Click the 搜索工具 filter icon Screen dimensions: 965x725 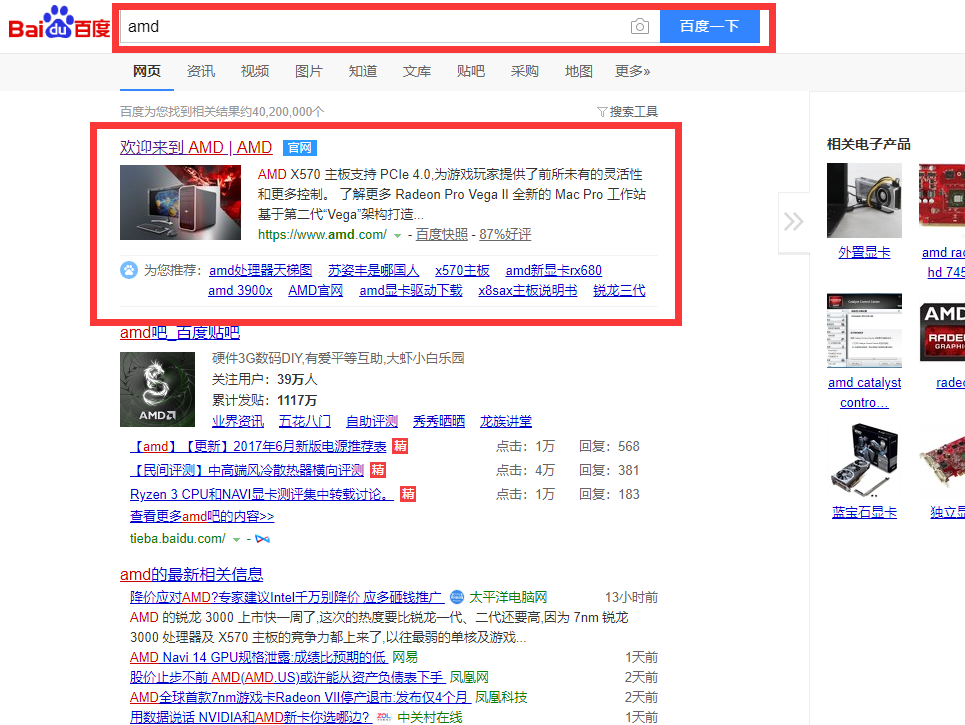602,111
